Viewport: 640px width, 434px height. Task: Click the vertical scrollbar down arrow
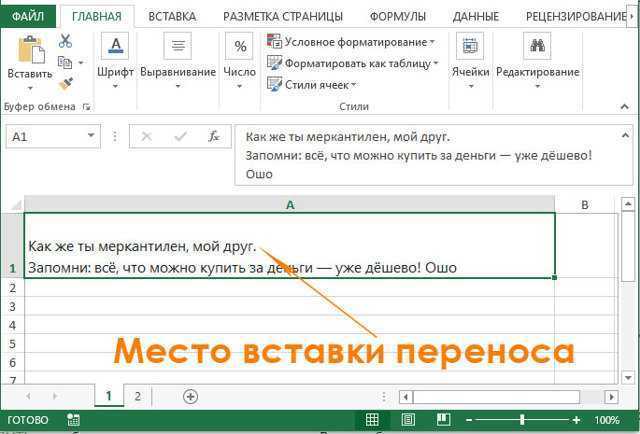[628, 377]
